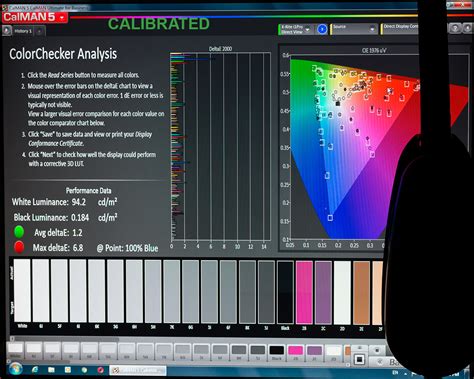474x379 pixels.
Task: Click the "@ Point: 100% Blue" text
Action: 127,248
